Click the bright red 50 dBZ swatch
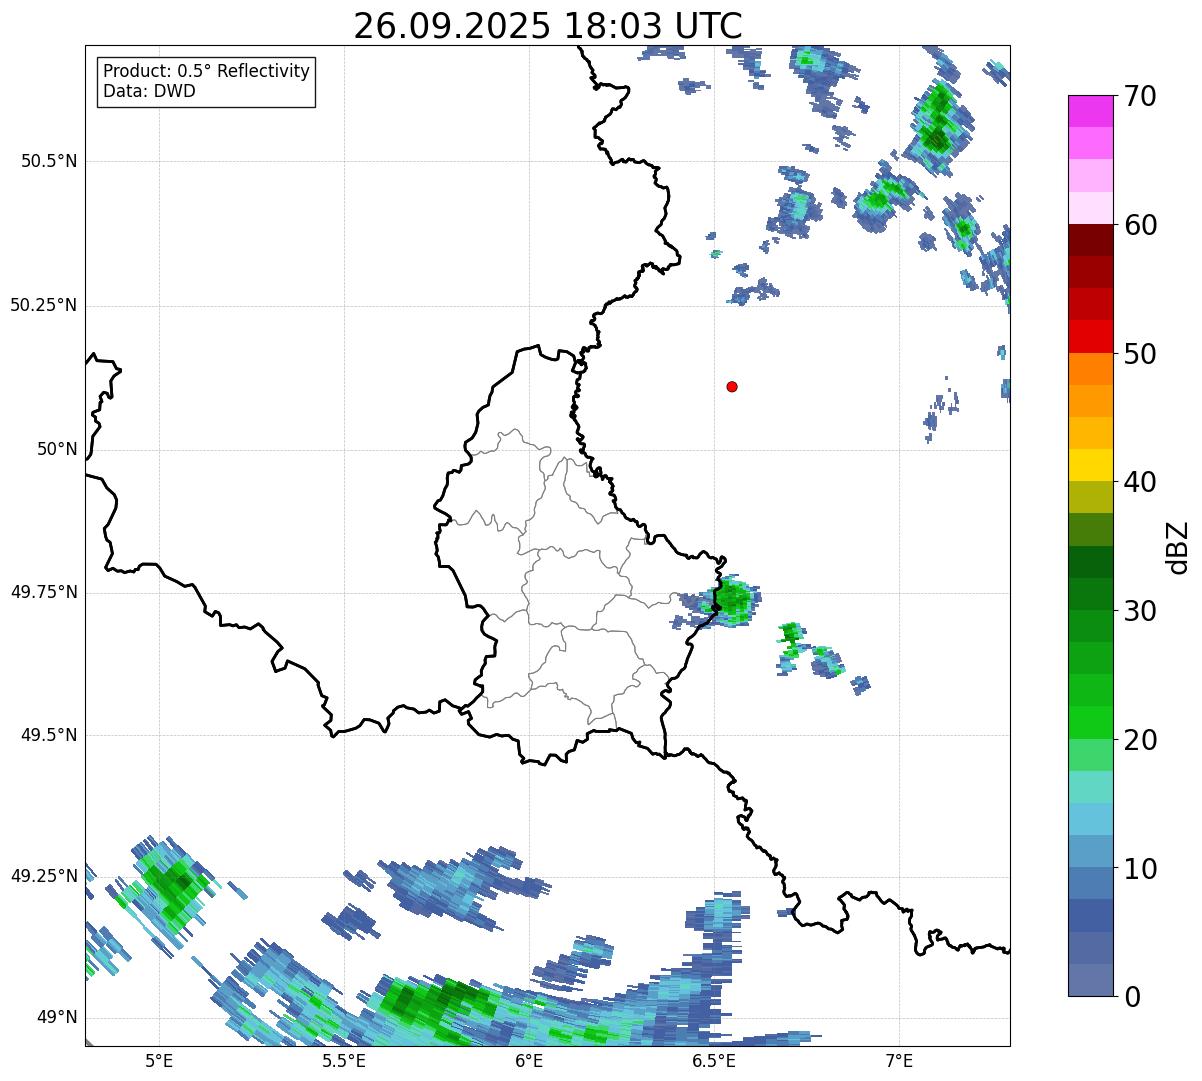Image resolution: width=1202 pixels, height=1081 pixels. tap(1091, 336)
